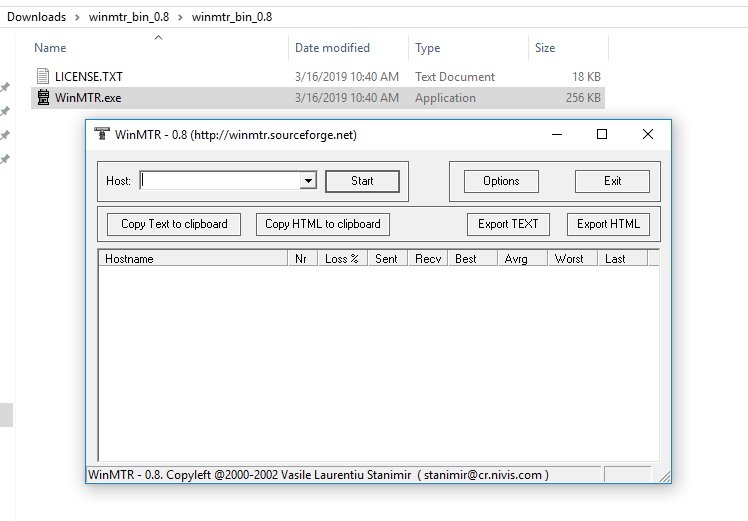748x521 pixels.
Task: Sort Explorer files by Date modified
Action: [332, 48]
